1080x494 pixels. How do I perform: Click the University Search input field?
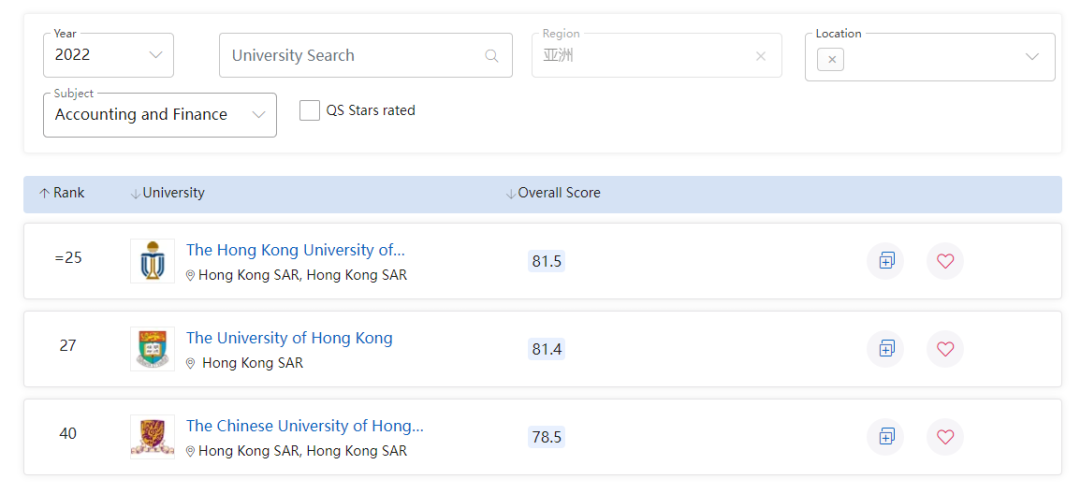coord(366,55)
